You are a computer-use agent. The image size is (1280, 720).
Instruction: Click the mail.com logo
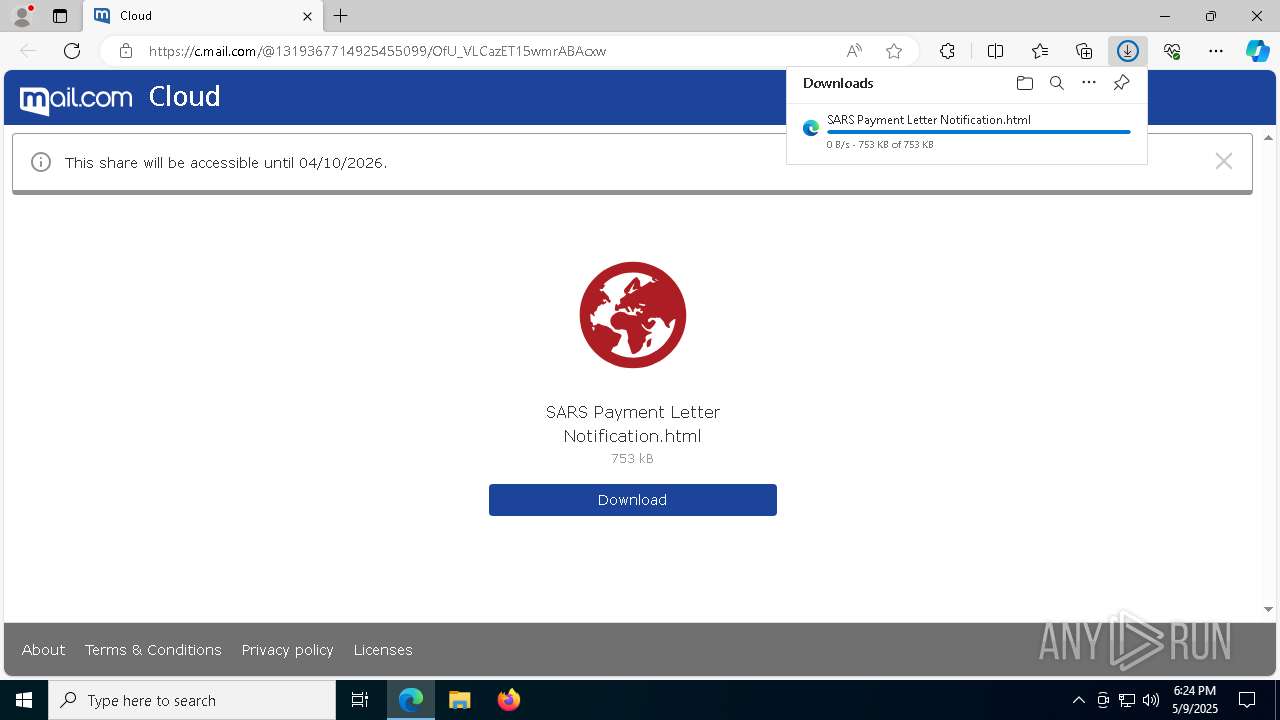(76, 98)
